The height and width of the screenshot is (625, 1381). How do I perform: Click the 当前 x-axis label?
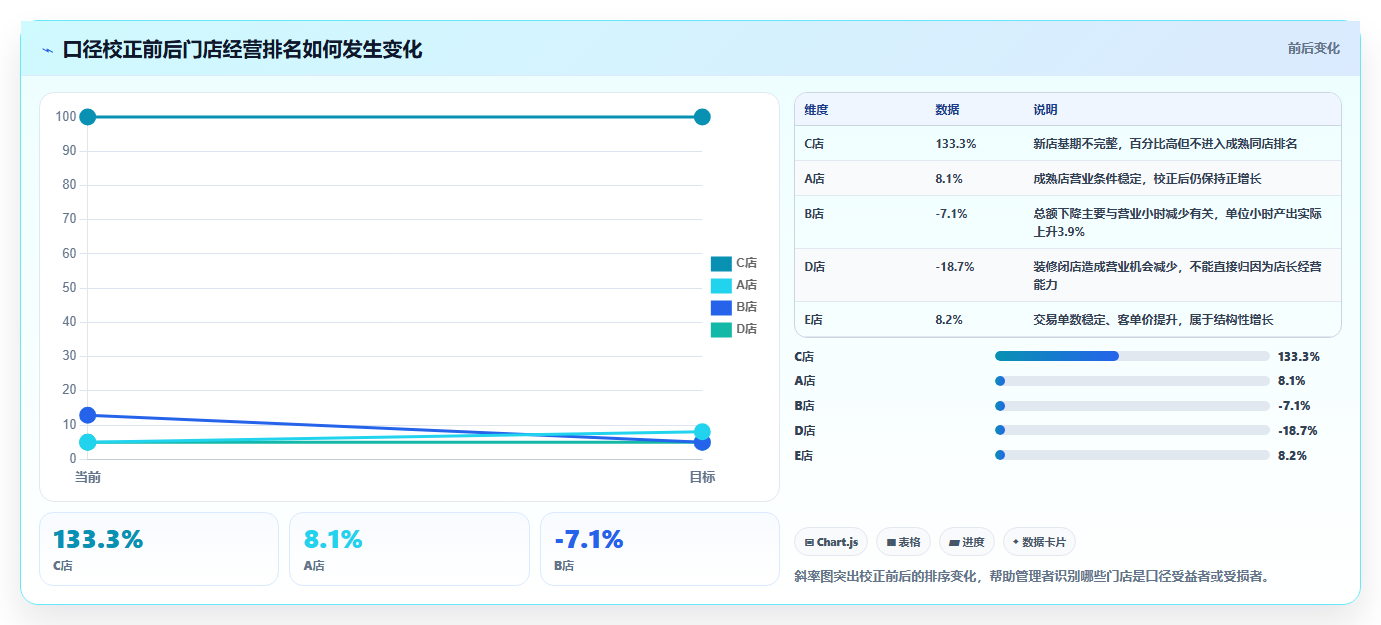tap(88, 477)
